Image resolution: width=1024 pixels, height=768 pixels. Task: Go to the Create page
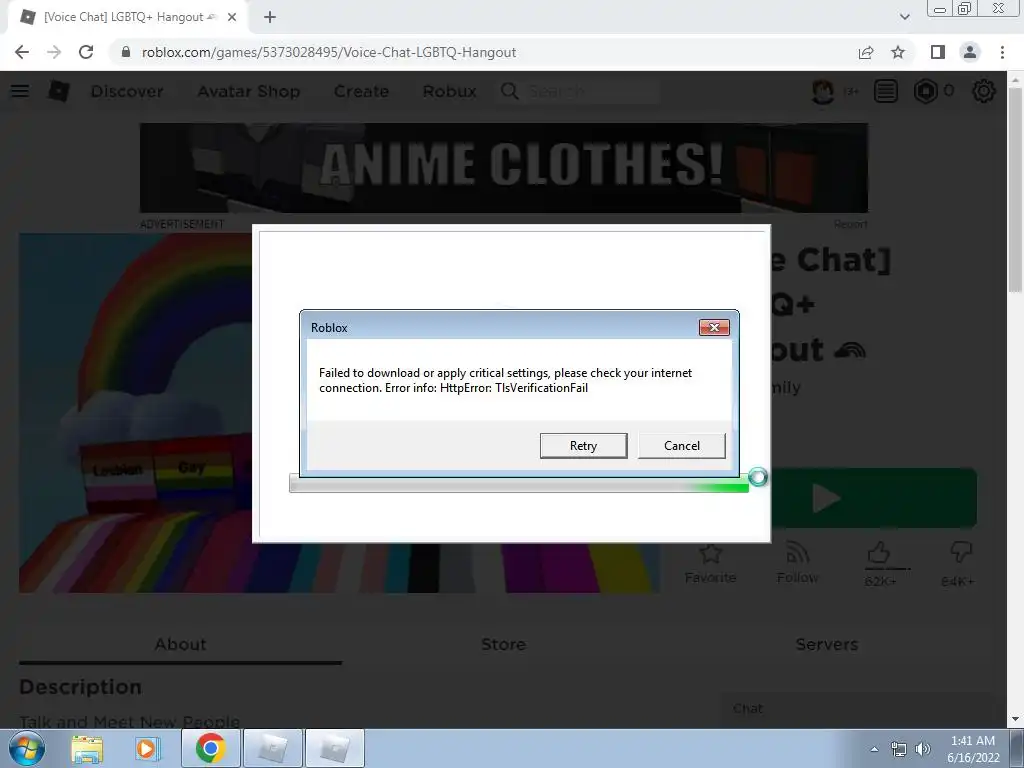click(361, 91)
